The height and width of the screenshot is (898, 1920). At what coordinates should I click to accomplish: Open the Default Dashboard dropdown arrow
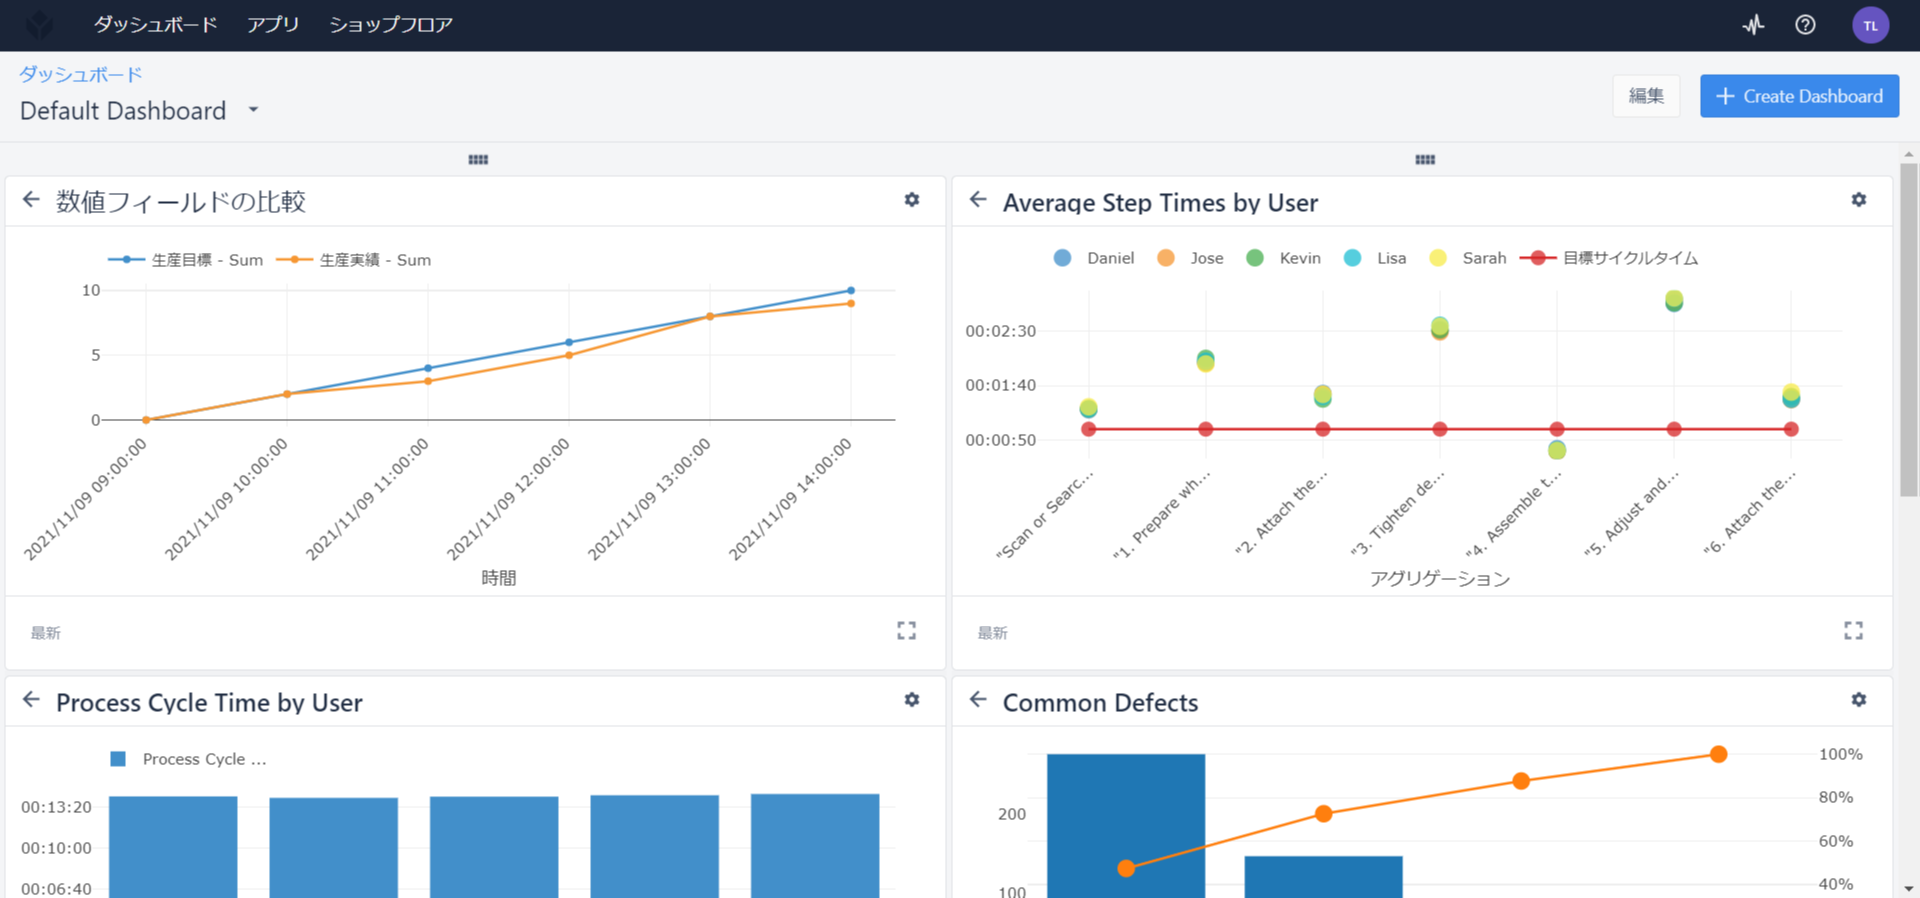[x=254, y=110]
